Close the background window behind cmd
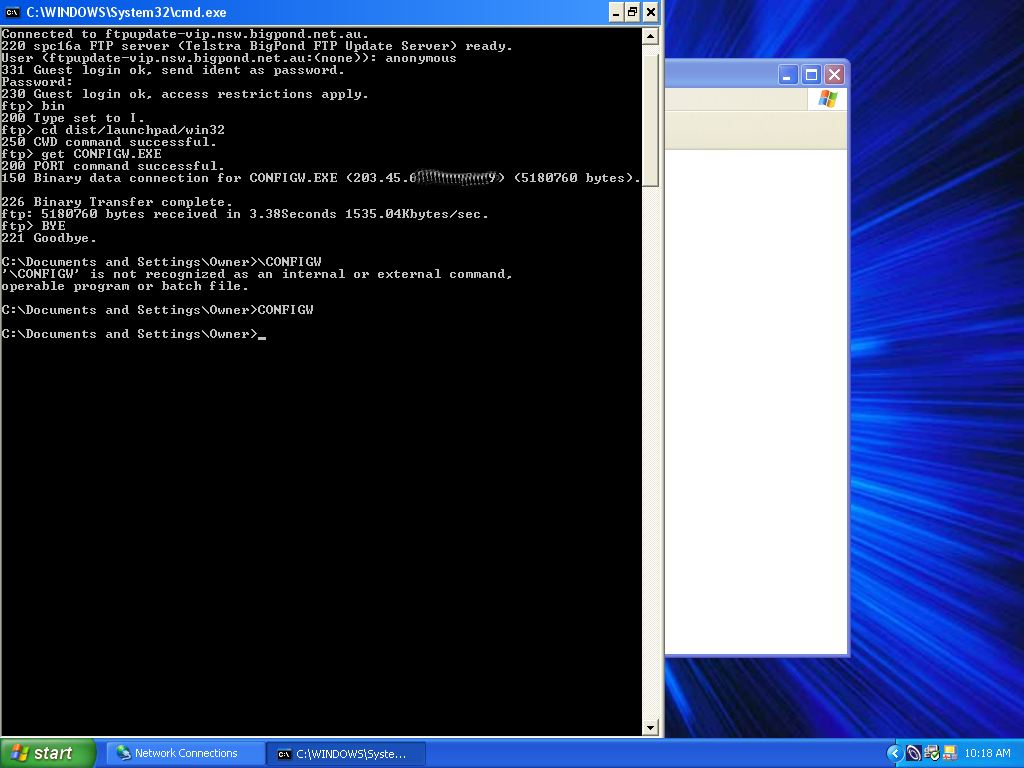Viewport: 1024px width, 768px height. (834, 75)
